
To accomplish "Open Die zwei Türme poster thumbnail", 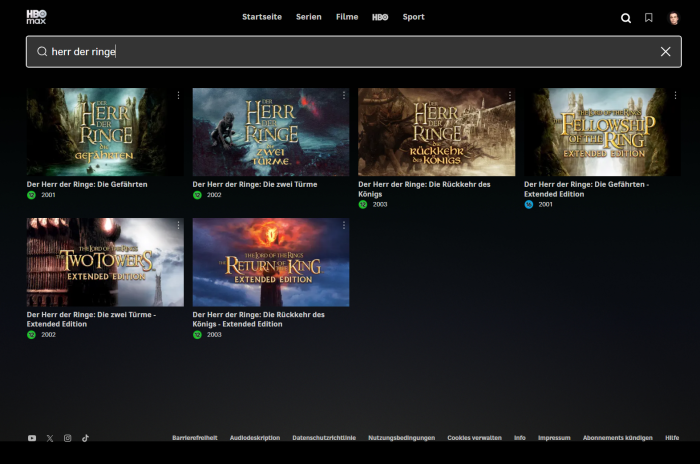I will tap(271, 132).
